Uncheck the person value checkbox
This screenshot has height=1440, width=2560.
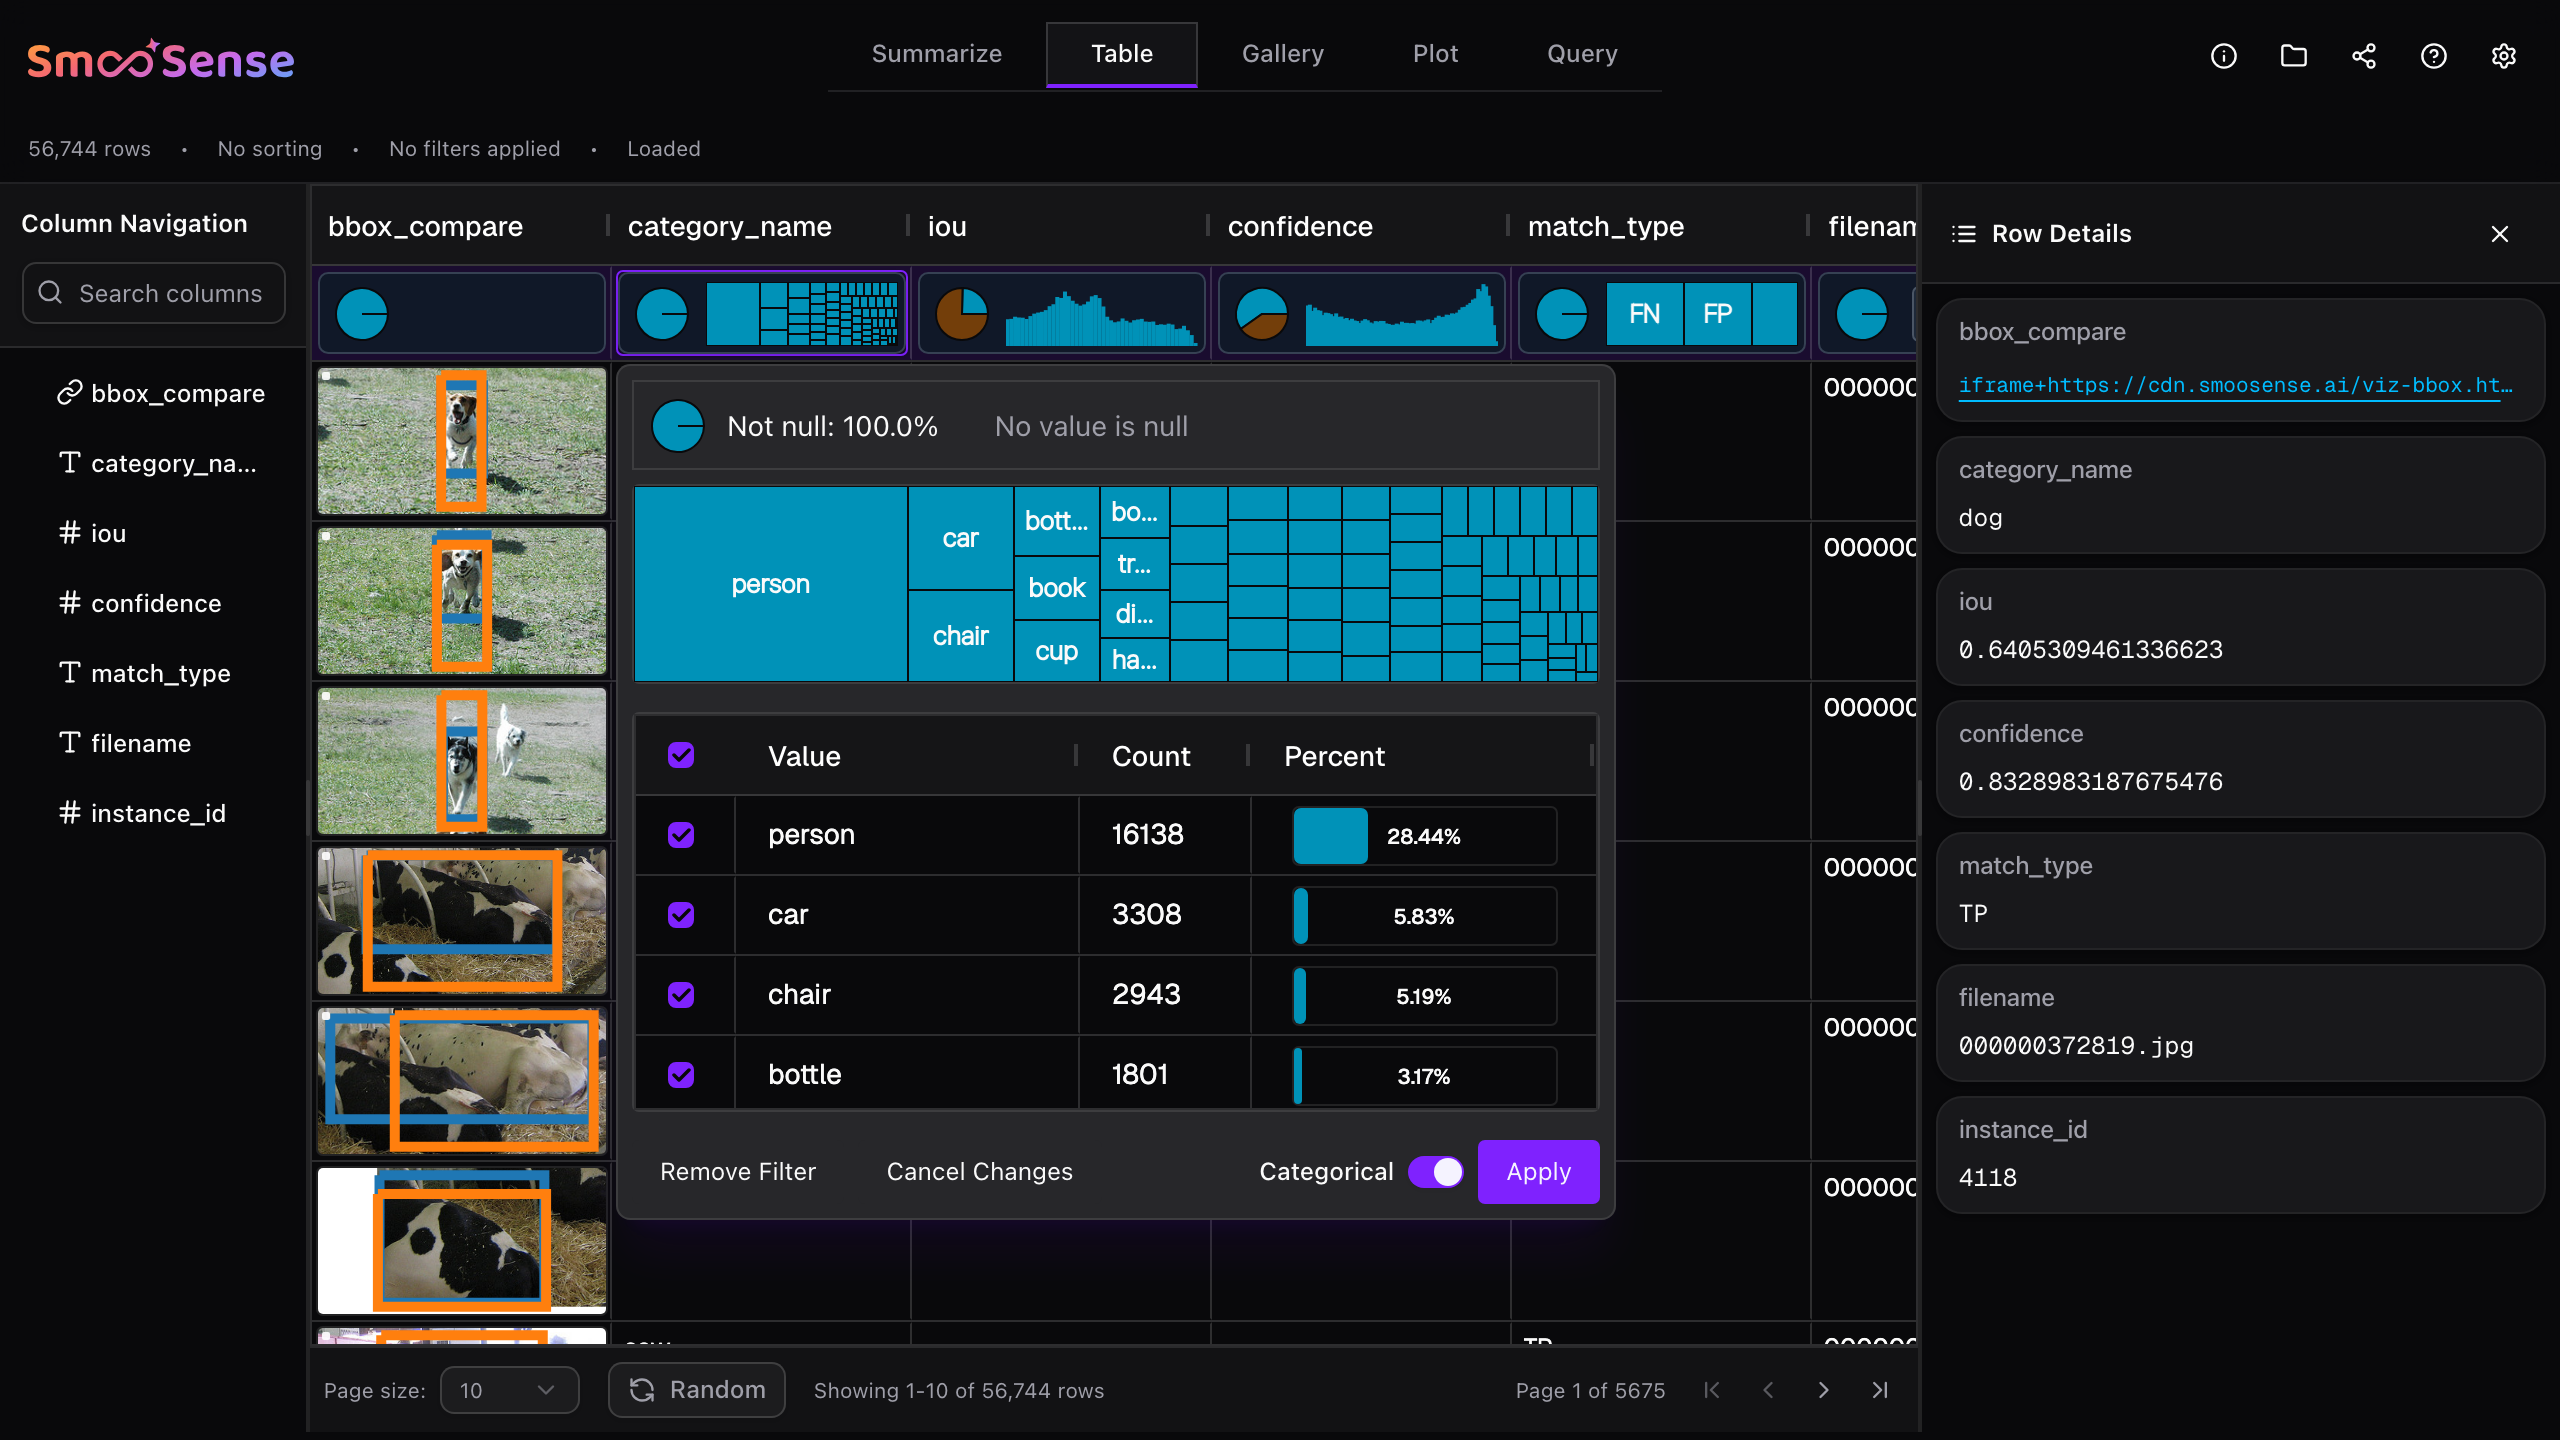click(x=681, y=835)
